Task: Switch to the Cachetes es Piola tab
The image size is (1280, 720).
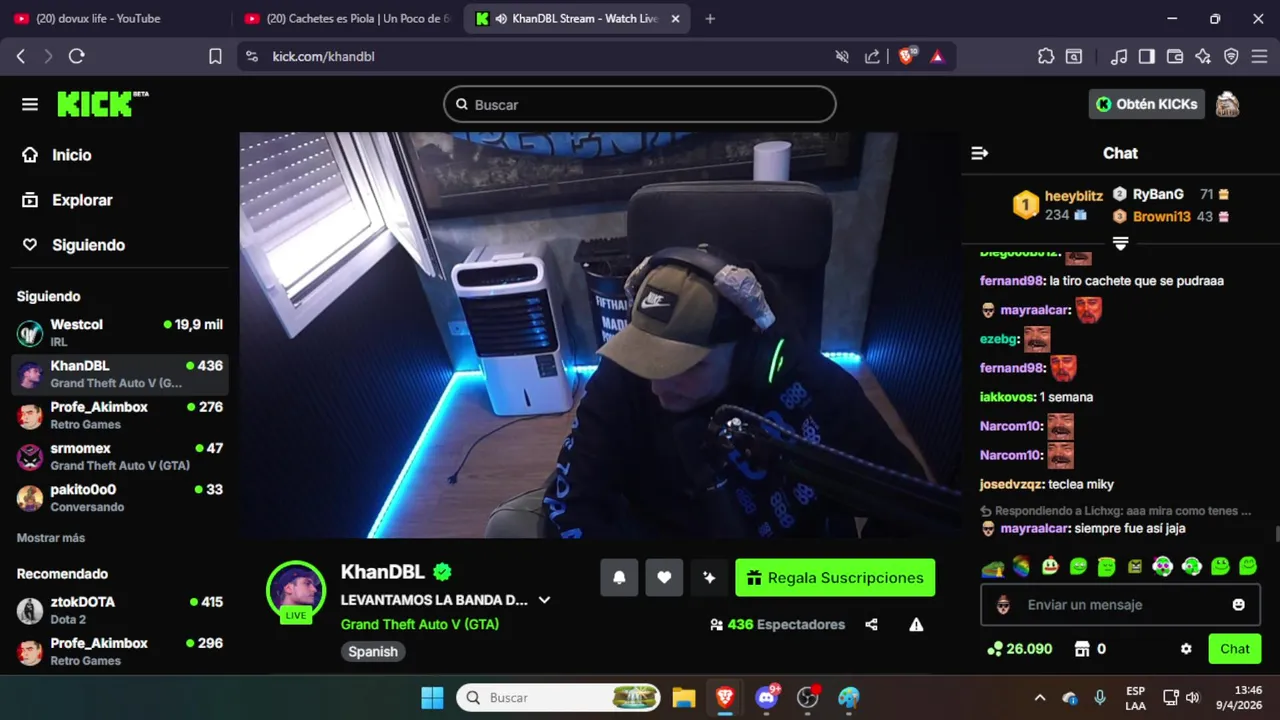Action: pos(347,18)
